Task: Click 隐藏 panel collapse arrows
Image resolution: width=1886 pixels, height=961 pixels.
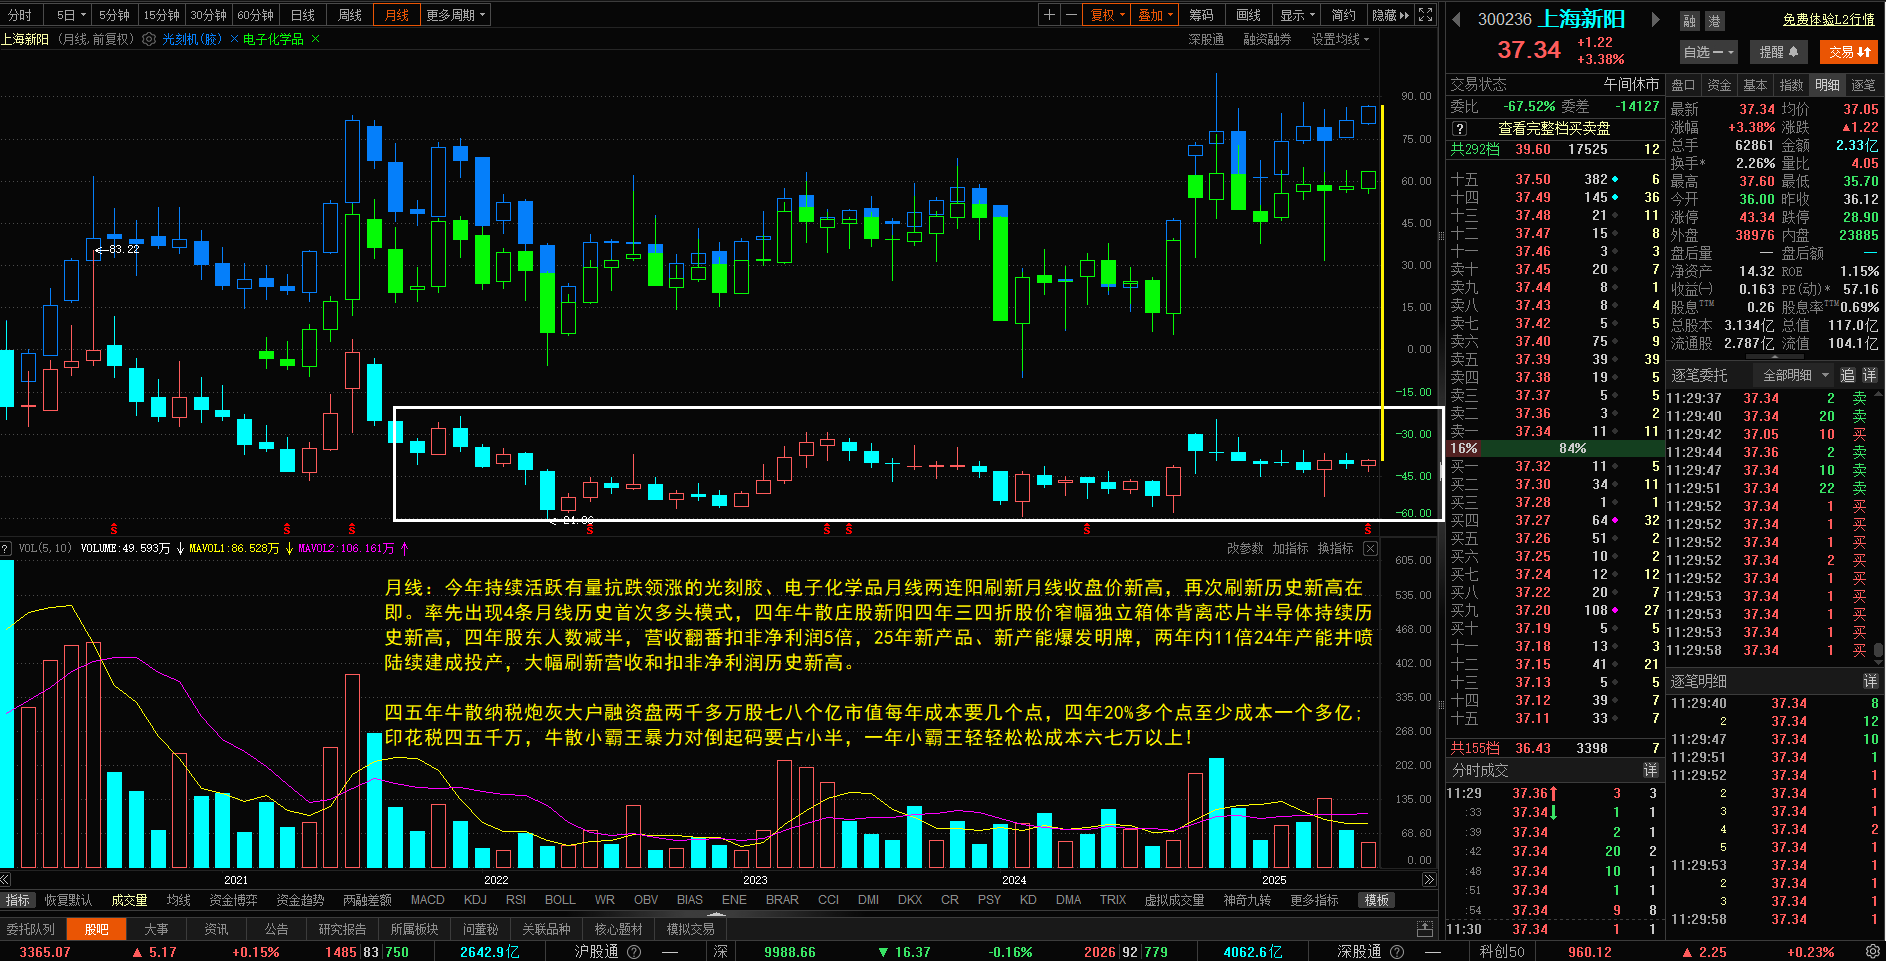Action: pyautogui.click(x=1390, y=15)
